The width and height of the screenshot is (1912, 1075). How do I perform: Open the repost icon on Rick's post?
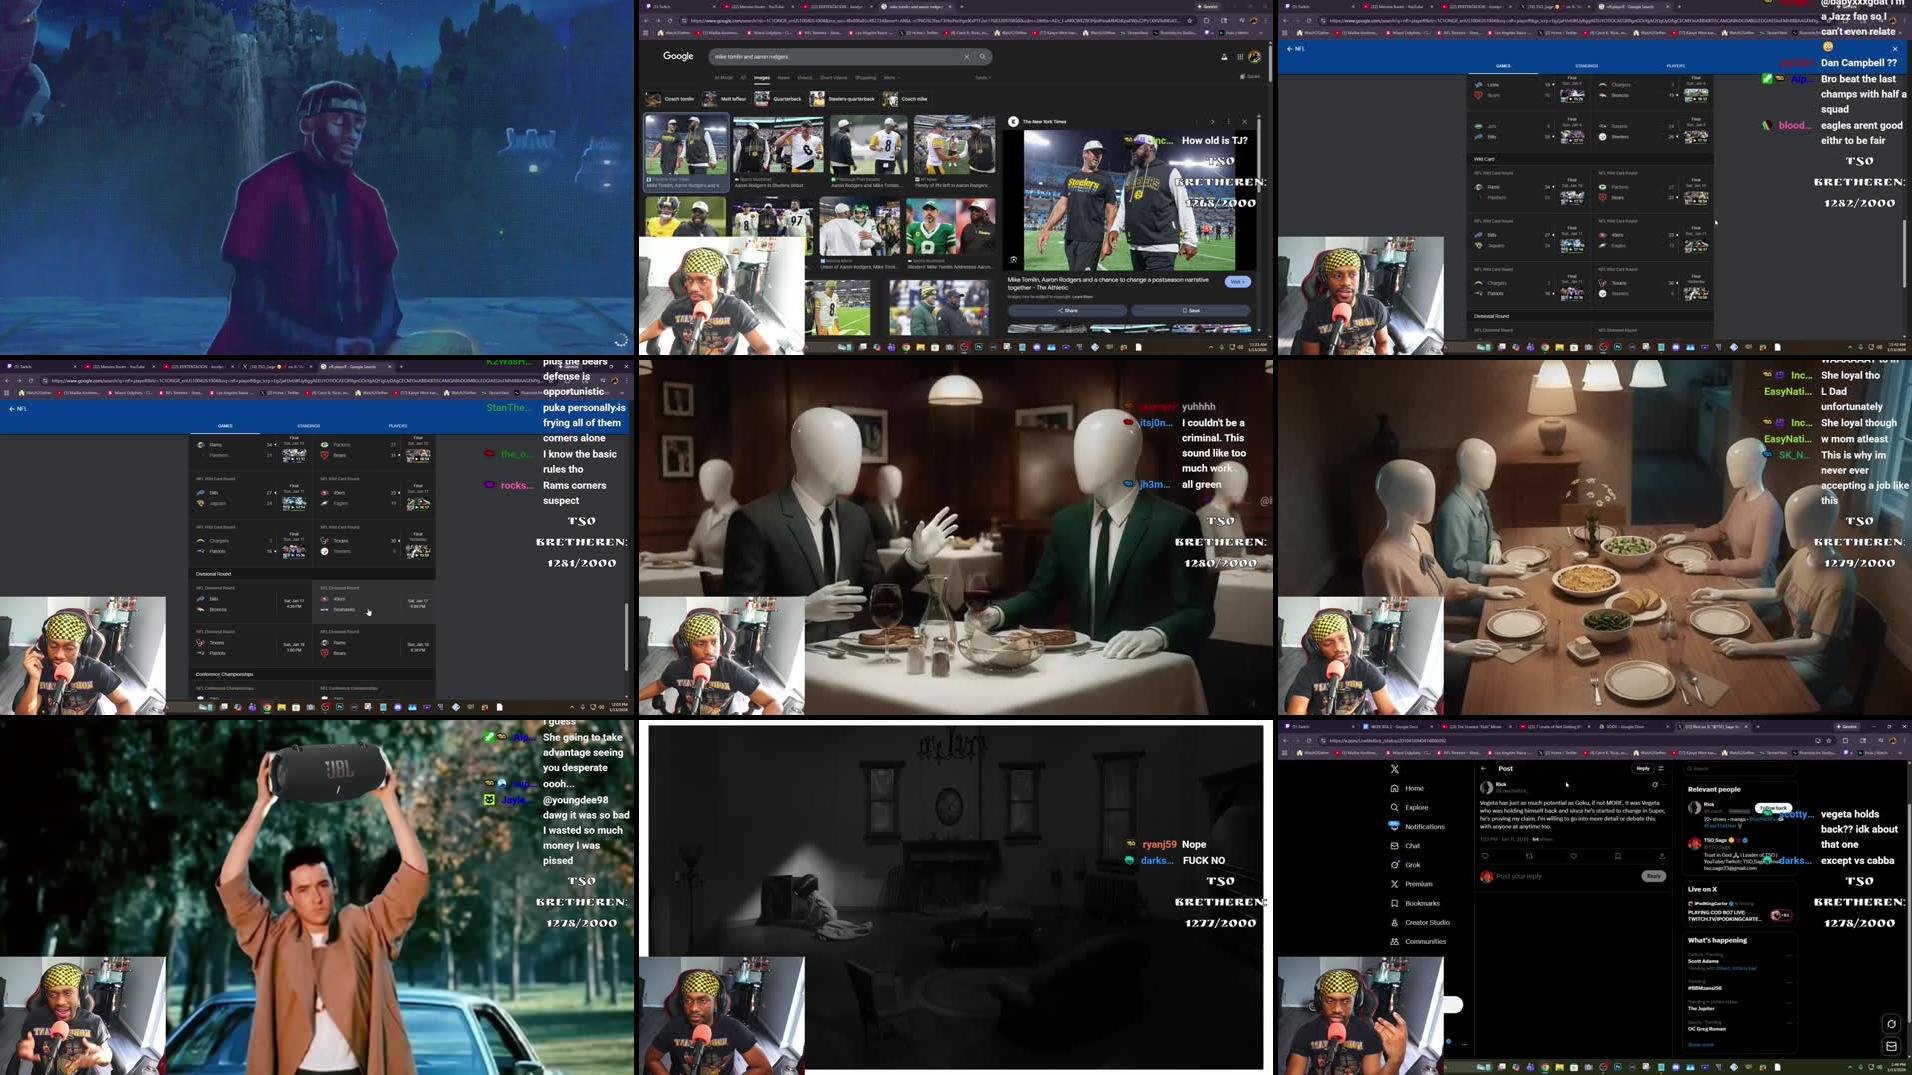pyautogui.click(x=1529, y=857)
